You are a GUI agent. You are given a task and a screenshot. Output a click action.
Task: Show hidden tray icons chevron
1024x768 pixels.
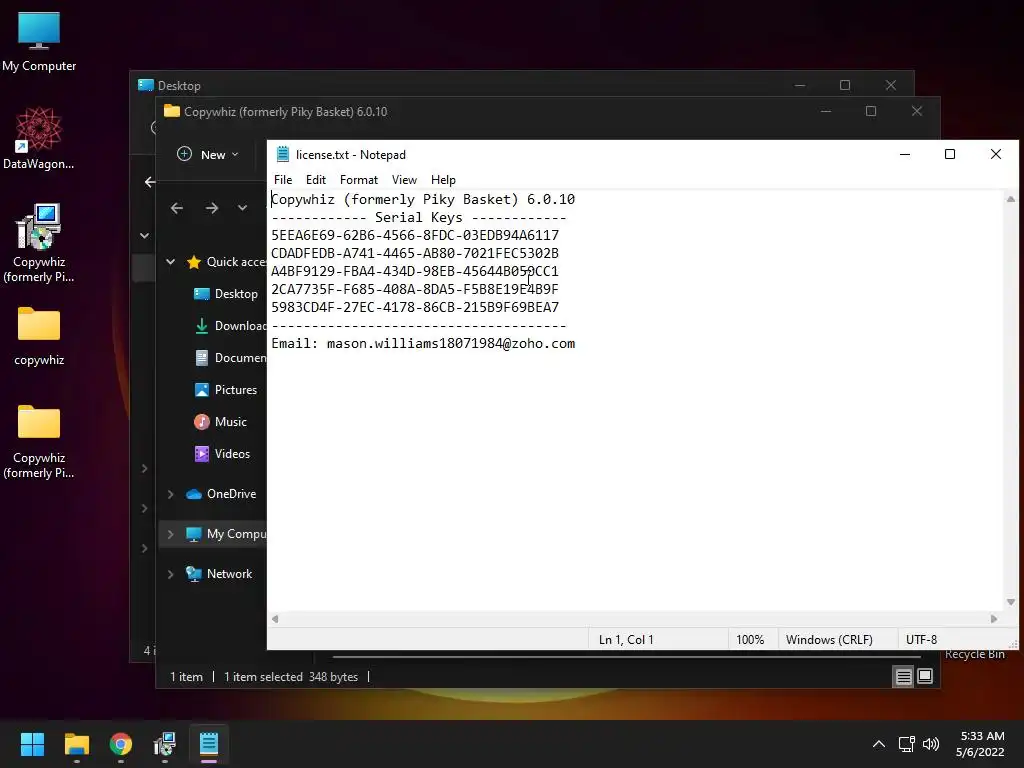(879, 744)
